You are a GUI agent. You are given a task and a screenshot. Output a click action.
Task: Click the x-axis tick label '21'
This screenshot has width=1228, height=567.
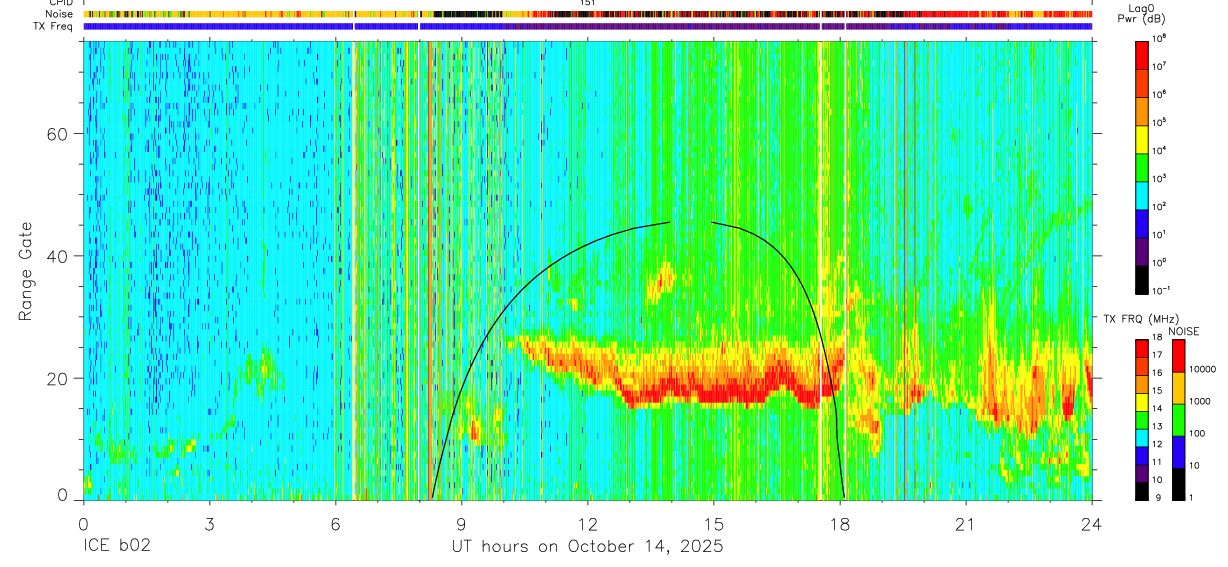966,524
